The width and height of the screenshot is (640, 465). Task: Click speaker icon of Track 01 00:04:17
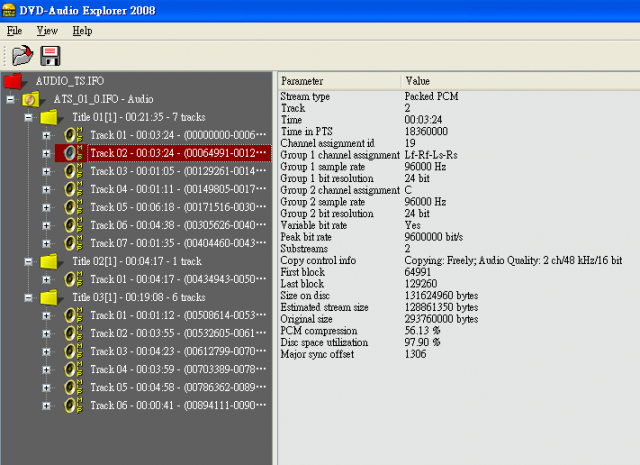73,279
